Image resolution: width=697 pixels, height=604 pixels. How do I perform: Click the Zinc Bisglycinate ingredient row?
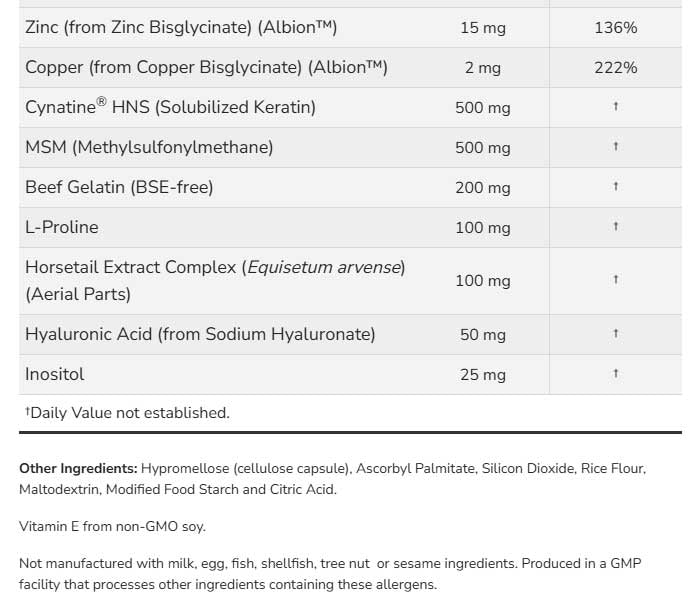coord(180,27)
